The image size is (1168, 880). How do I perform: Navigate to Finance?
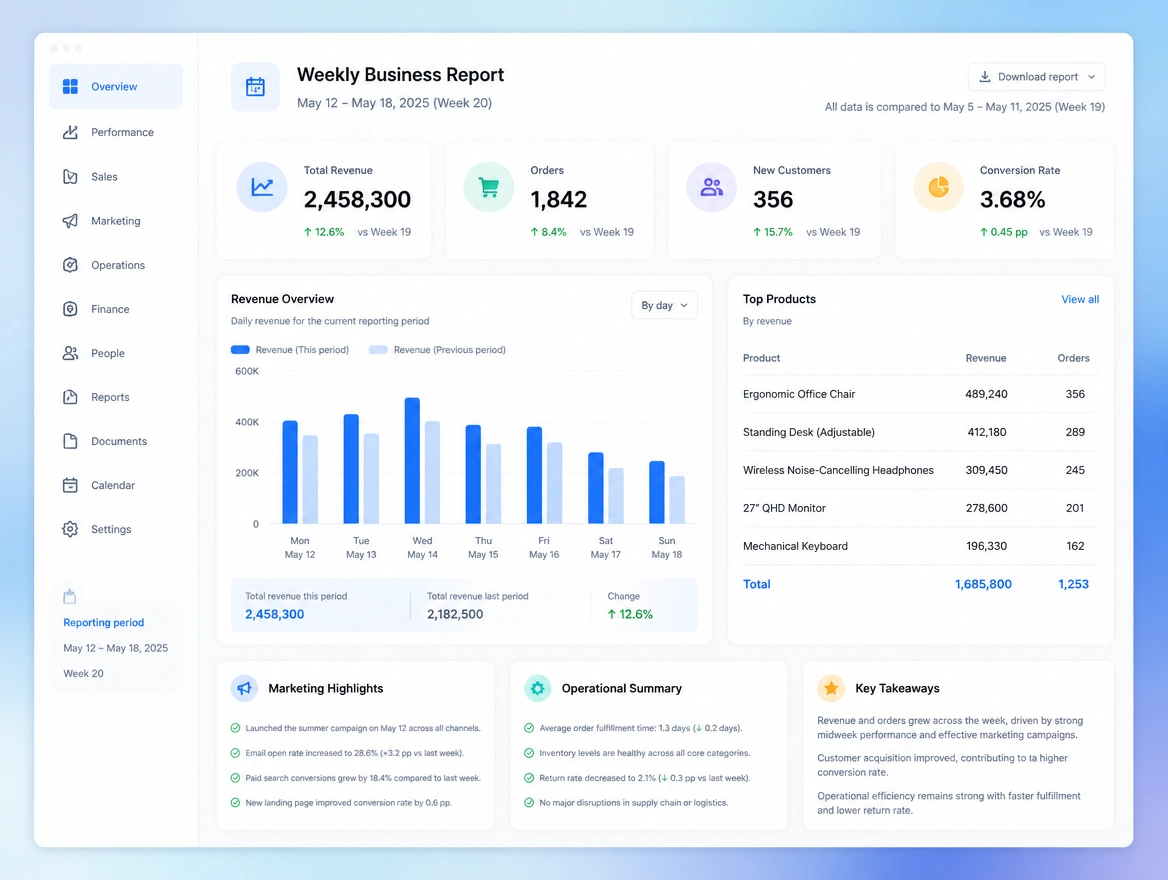[116, 308]
